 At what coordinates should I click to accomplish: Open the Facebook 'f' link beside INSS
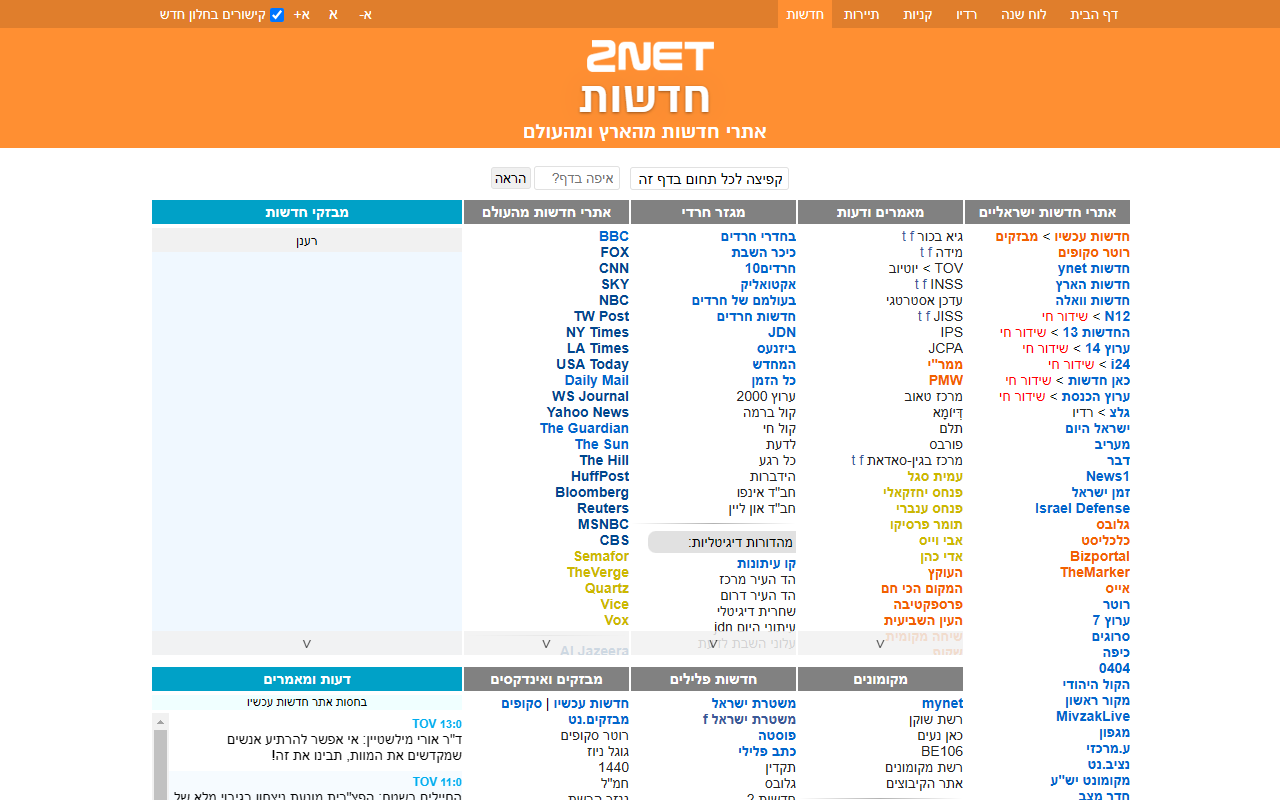(x=925, y=285)
